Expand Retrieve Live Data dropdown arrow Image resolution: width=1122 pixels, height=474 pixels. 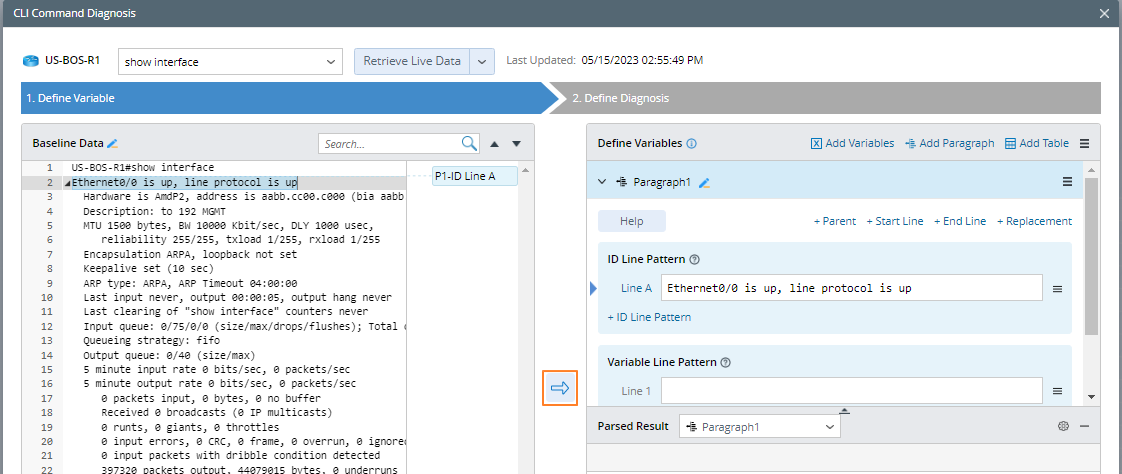tap(482, 61)
